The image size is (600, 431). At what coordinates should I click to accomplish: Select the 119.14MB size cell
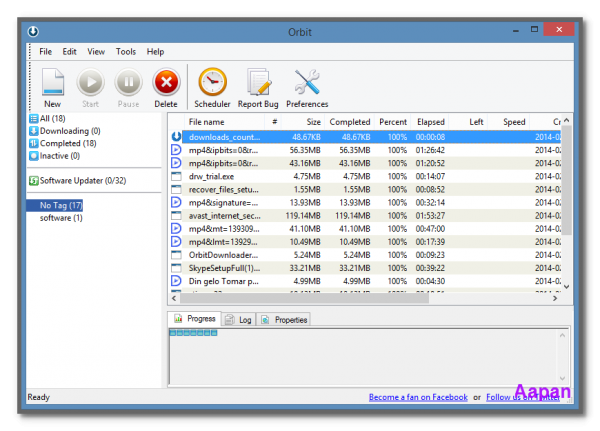[x=303, y=216]
